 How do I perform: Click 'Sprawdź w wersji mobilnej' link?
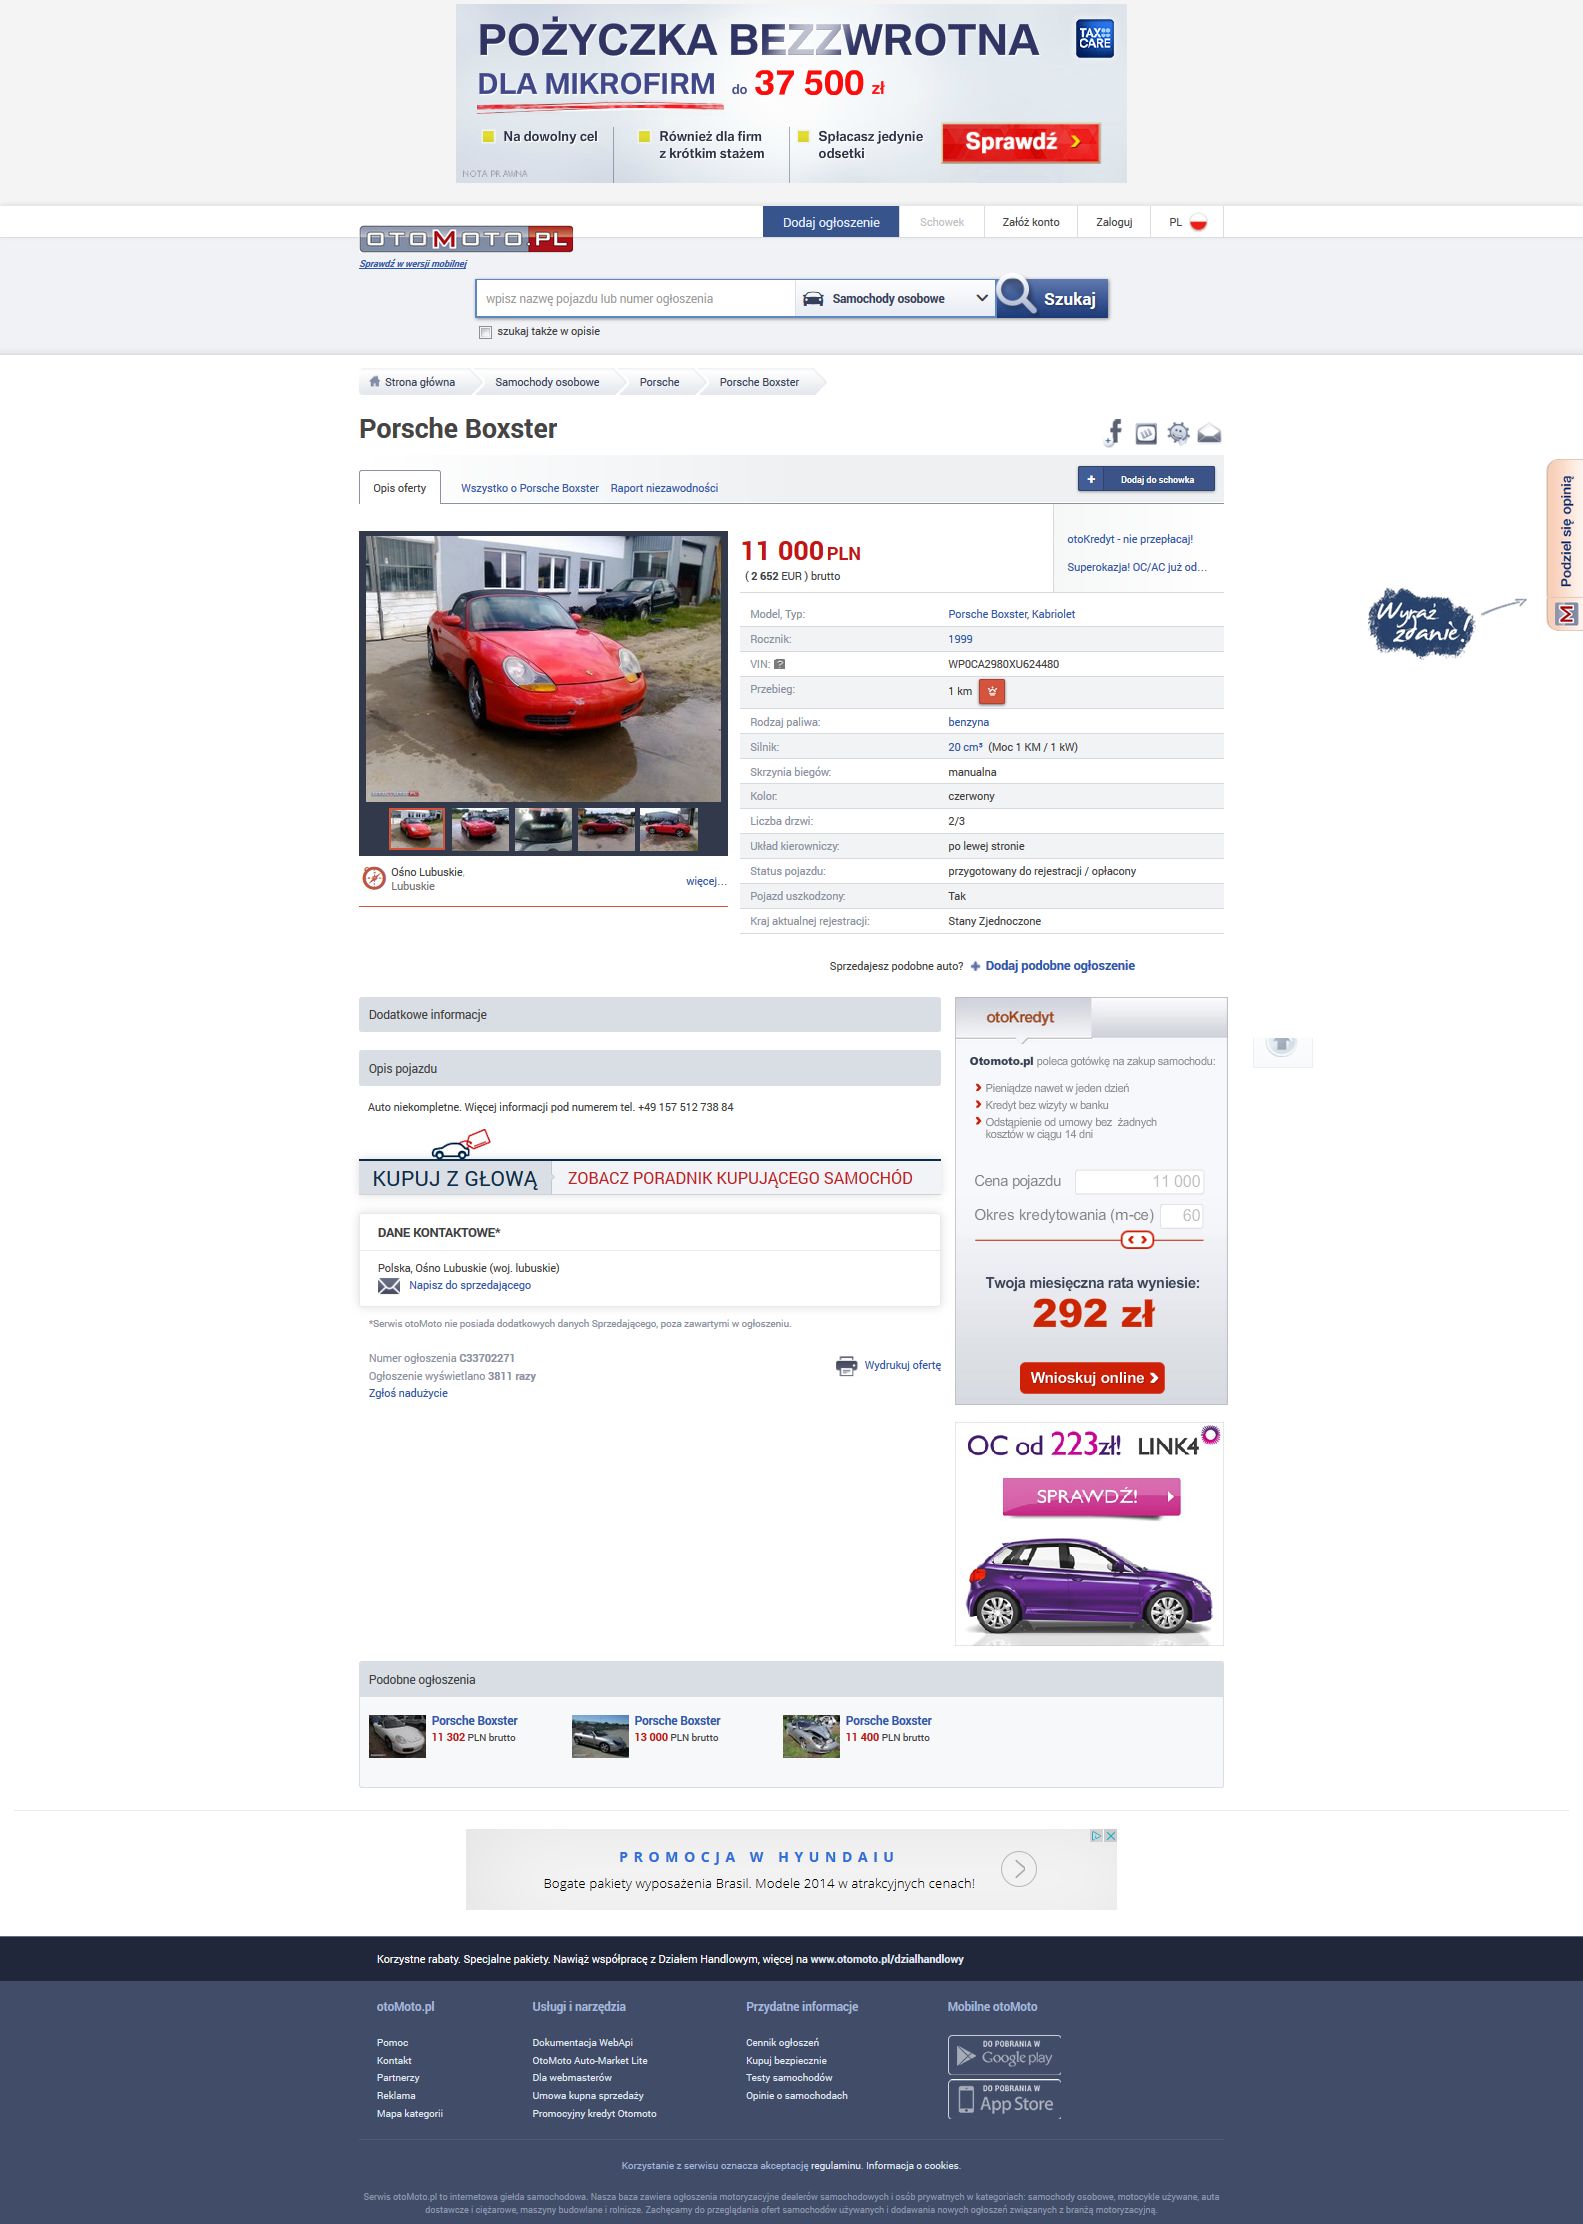pos(413,264)
